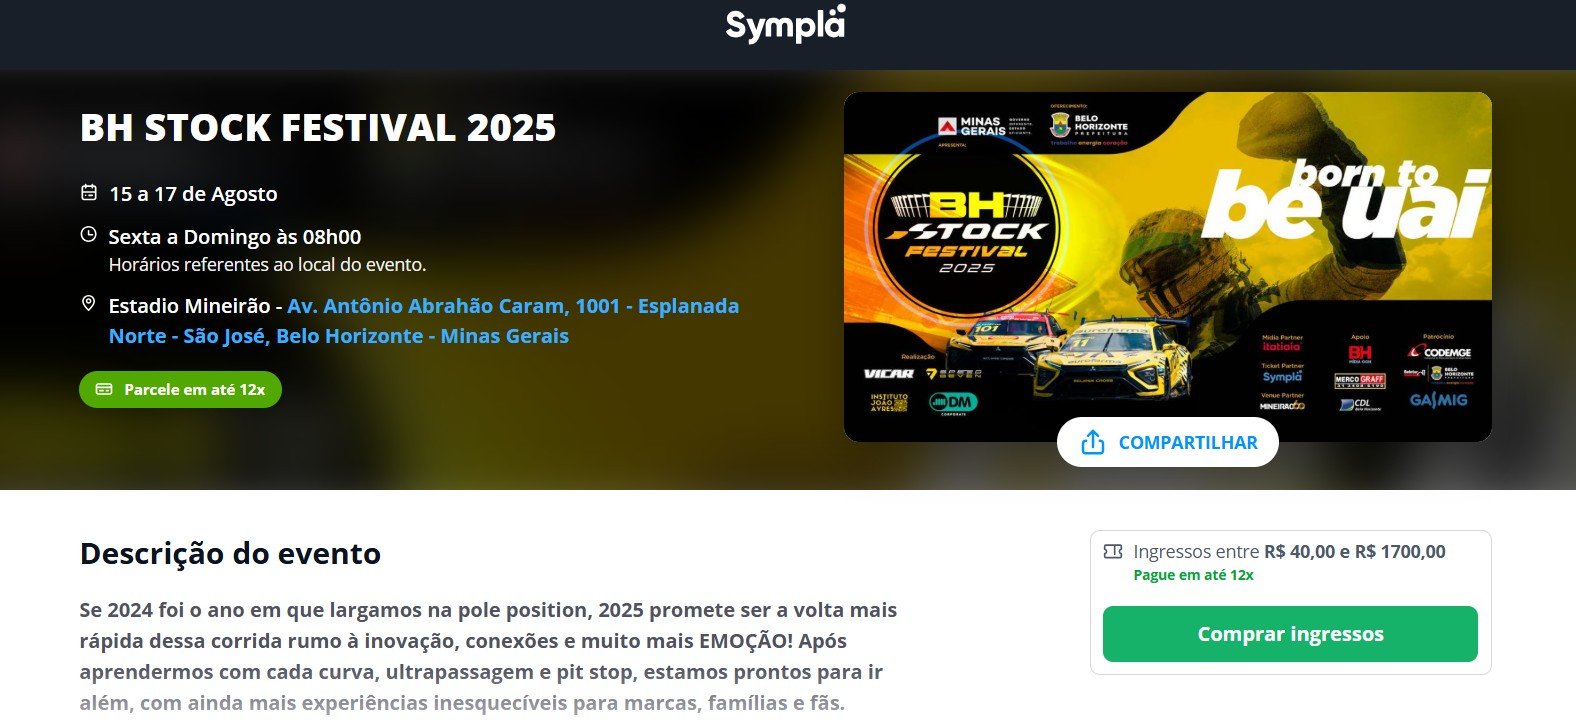Click the Gasmig sponsor logo on banner
The image size is (1576, 723).
coord(1439,400)
